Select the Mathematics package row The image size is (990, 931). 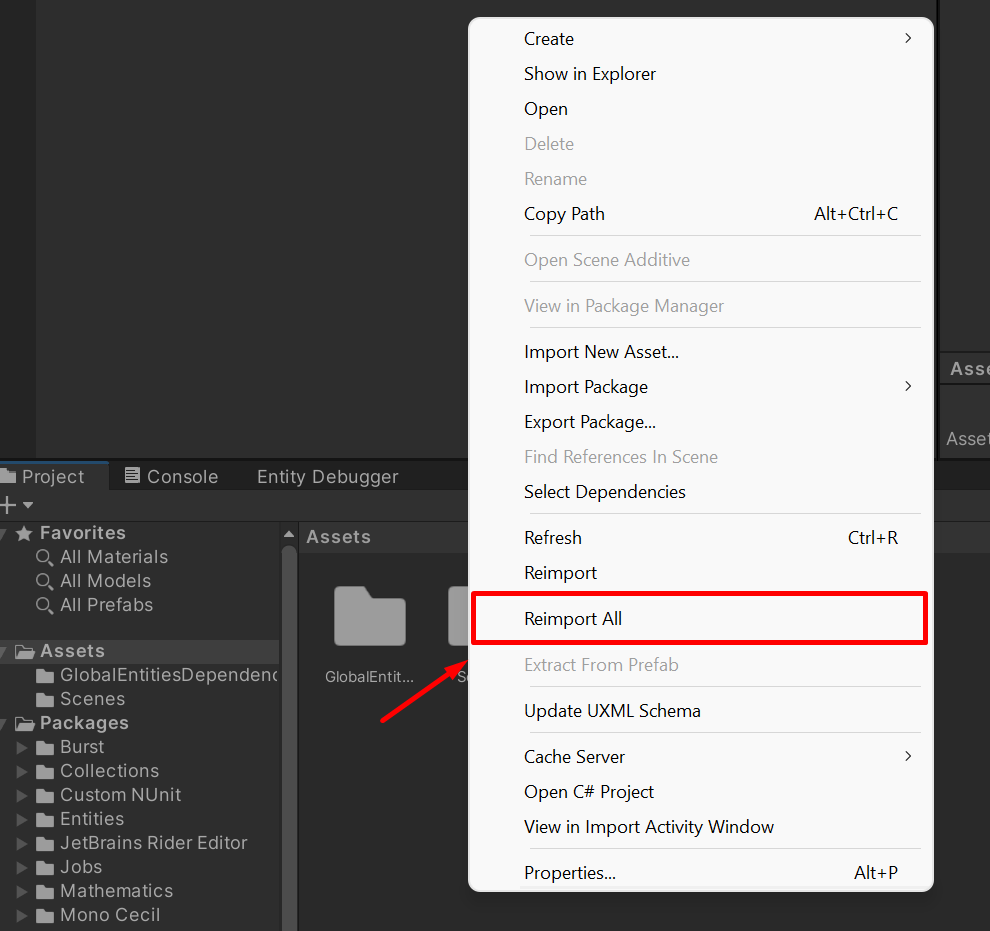pyautogui.click(x=140, y=891)
